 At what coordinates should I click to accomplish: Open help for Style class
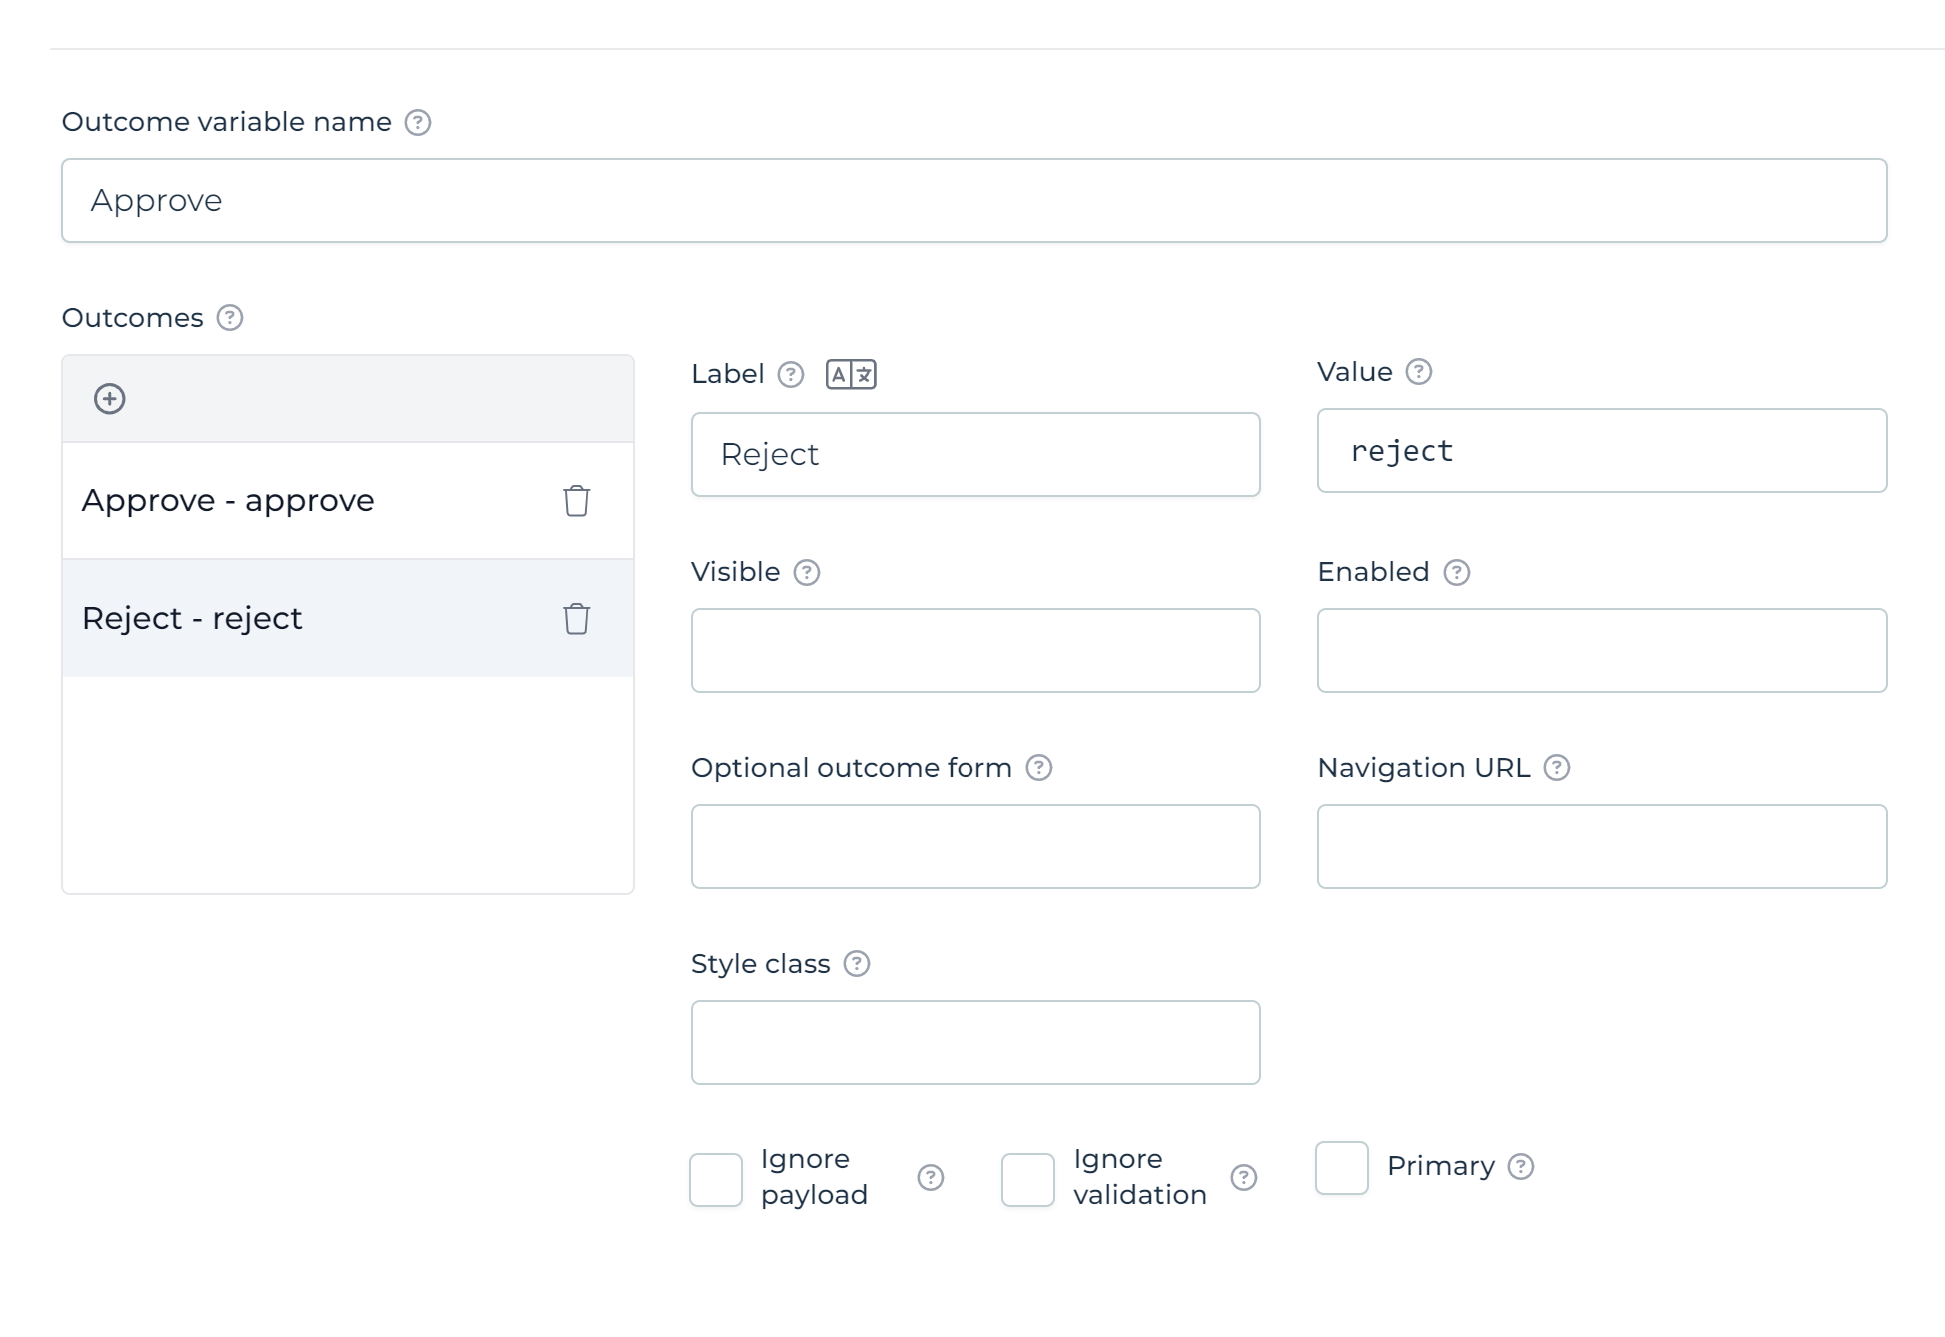(x=856, y=964)
